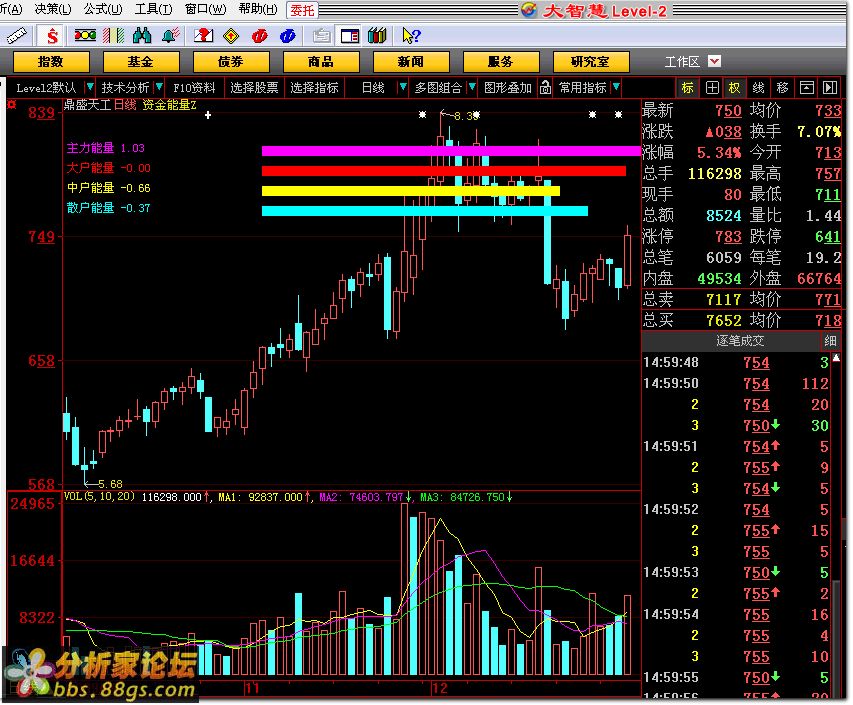Toggle the 权 rights adjustment button
The image size is (853, 705).
[x=734, y=88]
